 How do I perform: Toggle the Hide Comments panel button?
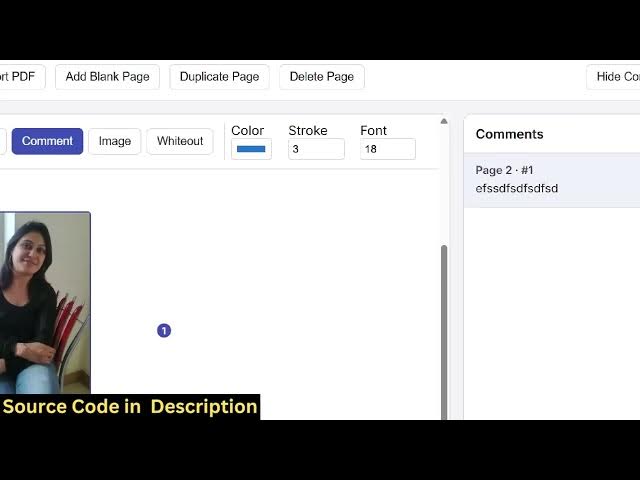pos(615,77)
